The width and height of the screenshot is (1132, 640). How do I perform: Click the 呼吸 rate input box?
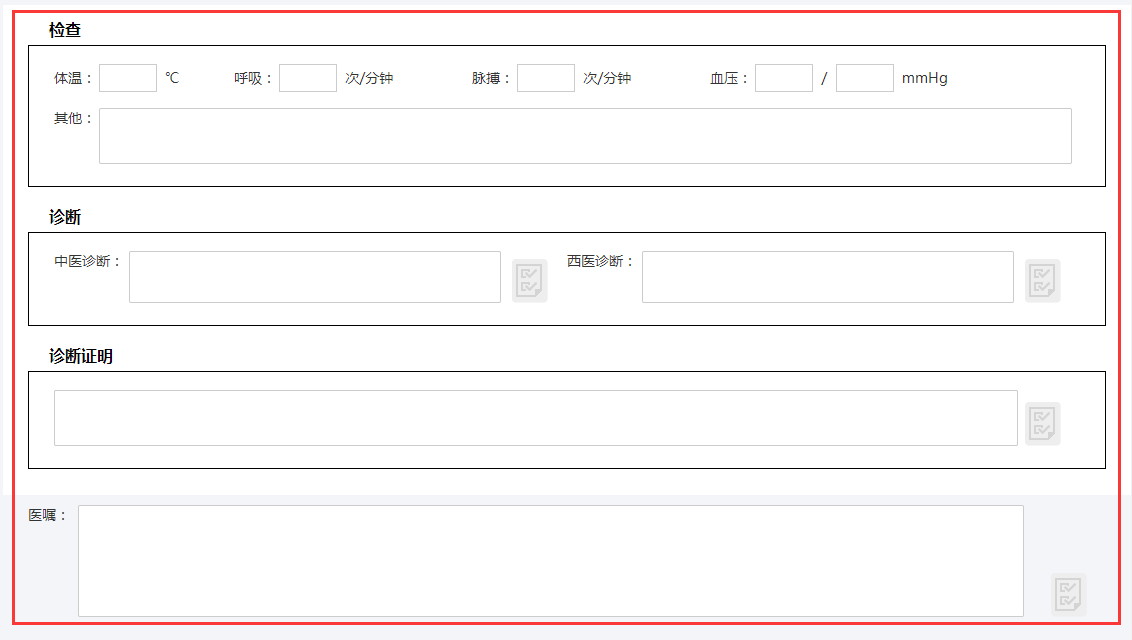pos(308,78)
